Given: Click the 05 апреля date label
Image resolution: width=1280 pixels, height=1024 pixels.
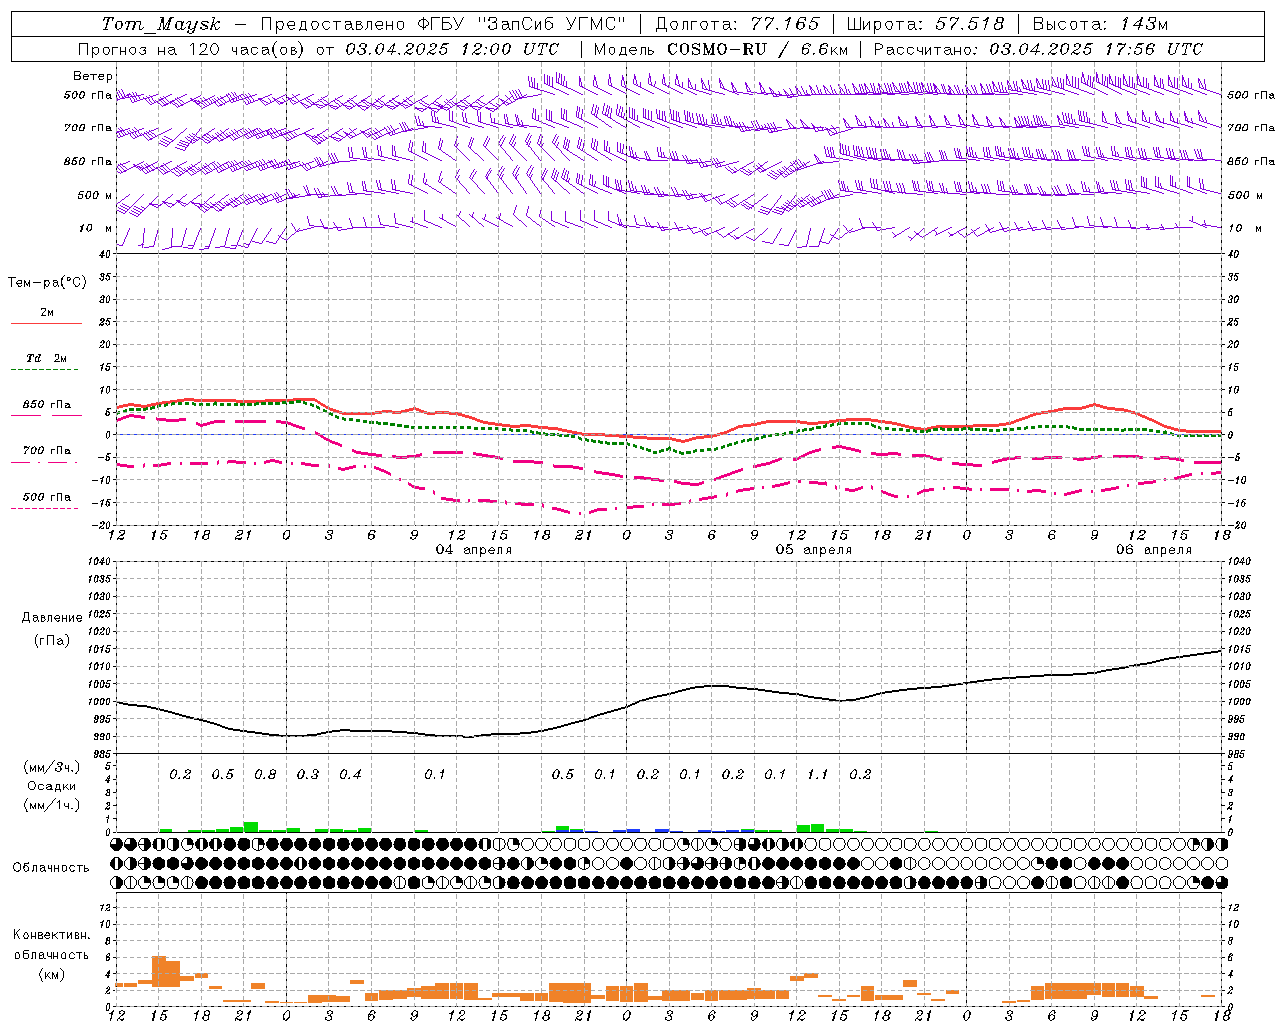Looking at the screenshot, I should pyautogui.click(x=814, y=550).
